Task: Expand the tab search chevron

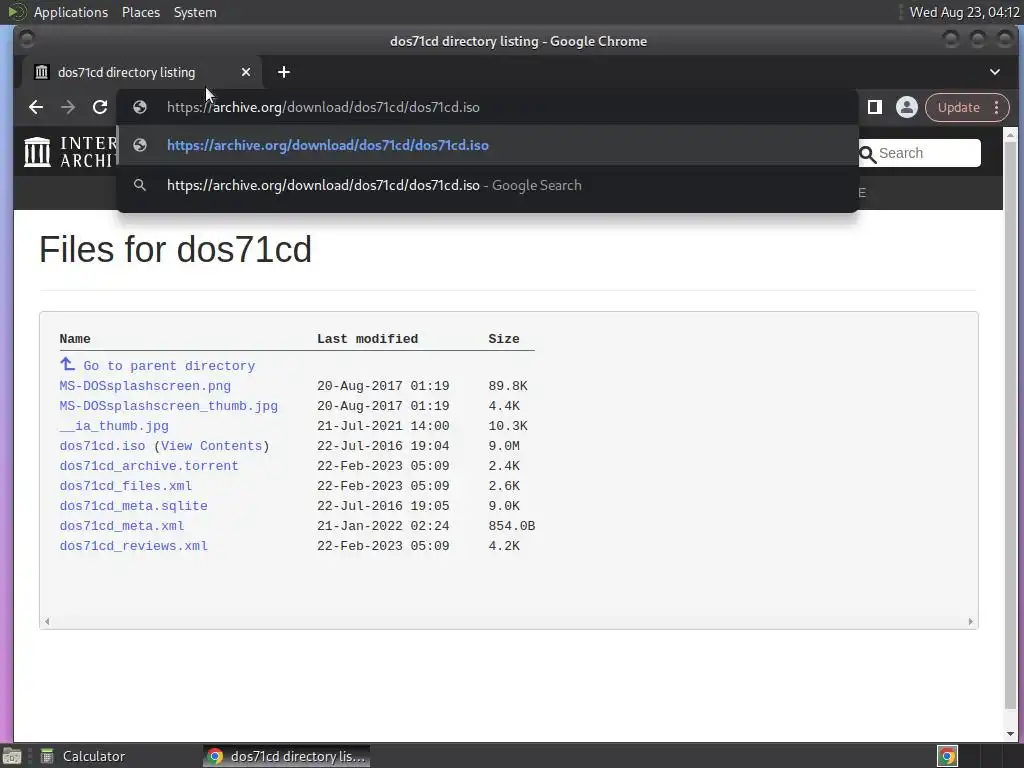Action: [995, 72]
